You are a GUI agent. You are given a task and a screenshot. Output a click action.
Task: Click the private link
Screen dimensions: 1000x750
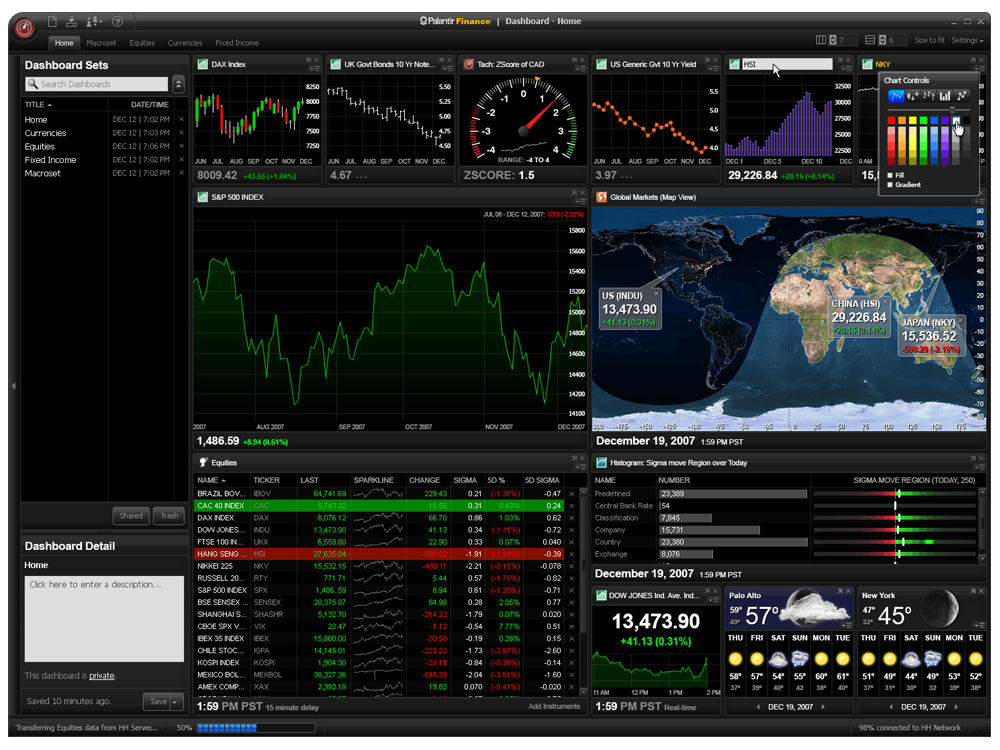point(101,676)
